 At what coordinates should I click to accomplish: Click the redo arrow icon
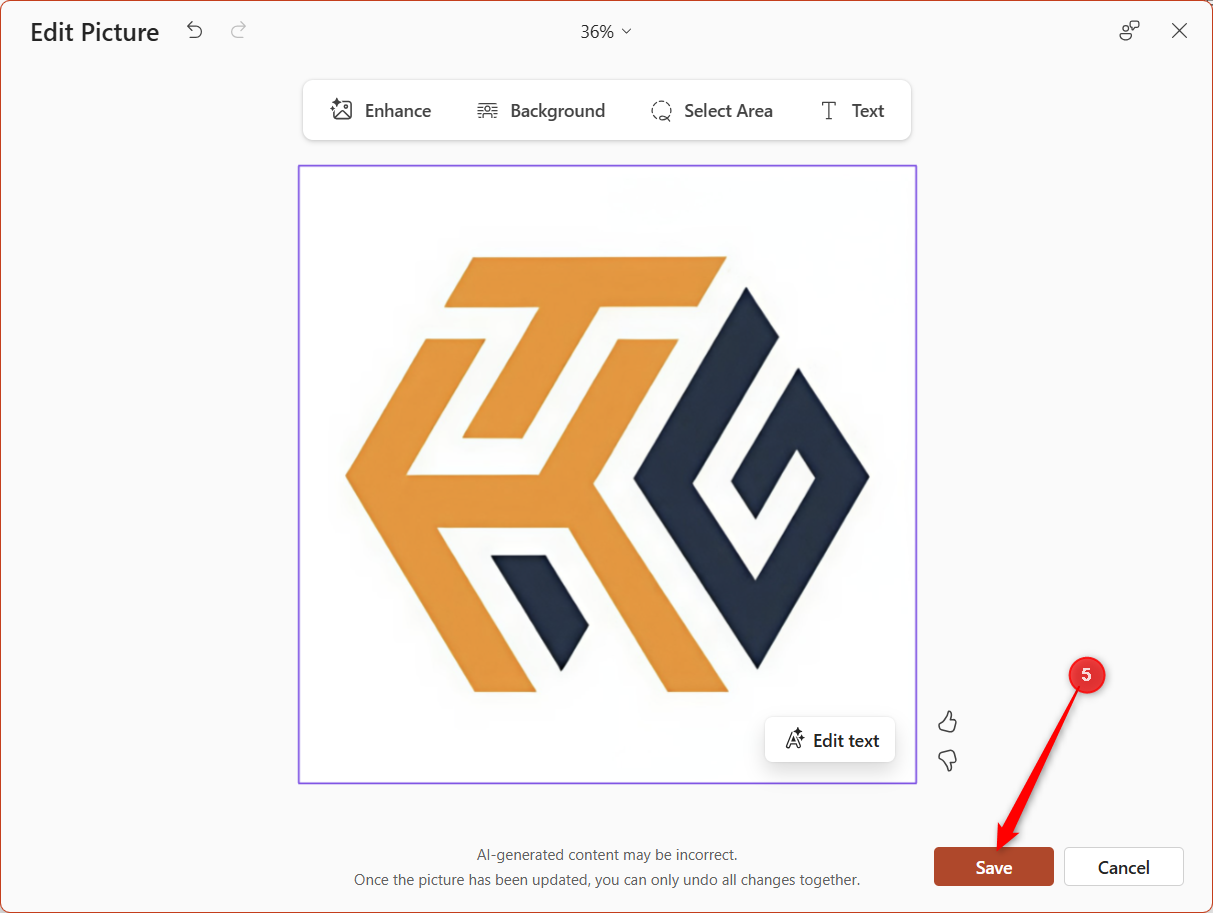tap(238, 31)
